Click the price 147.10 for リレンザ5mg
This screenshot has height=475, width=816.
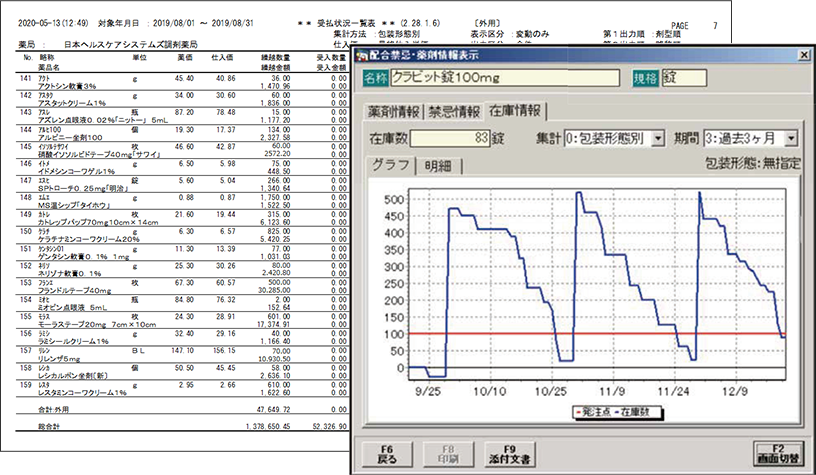pos(183,351)
